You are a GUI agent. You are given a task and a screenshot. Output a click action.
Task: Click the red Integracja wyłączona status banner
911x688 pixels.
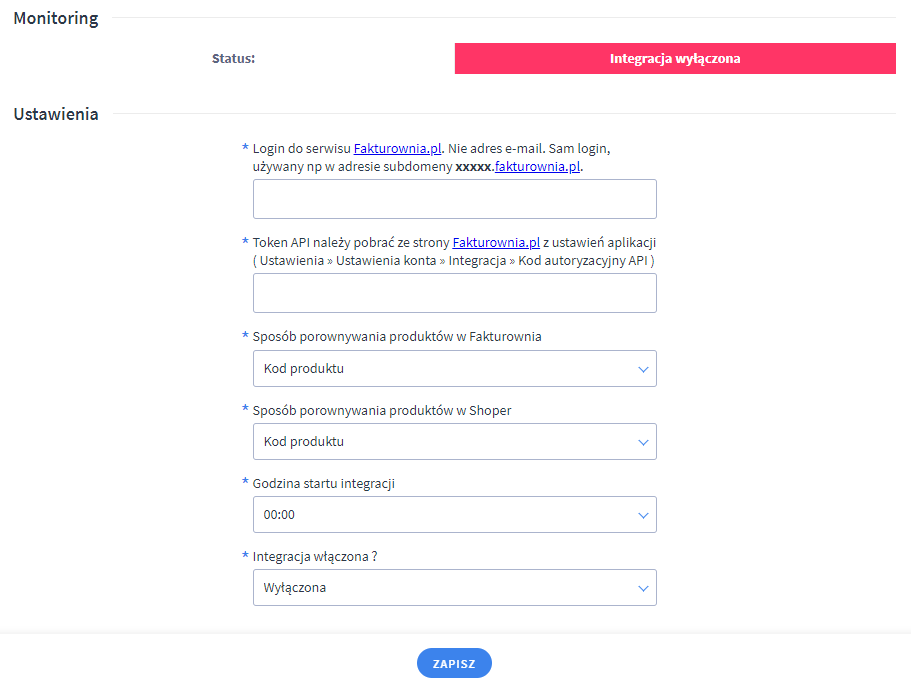coord(675,59)
